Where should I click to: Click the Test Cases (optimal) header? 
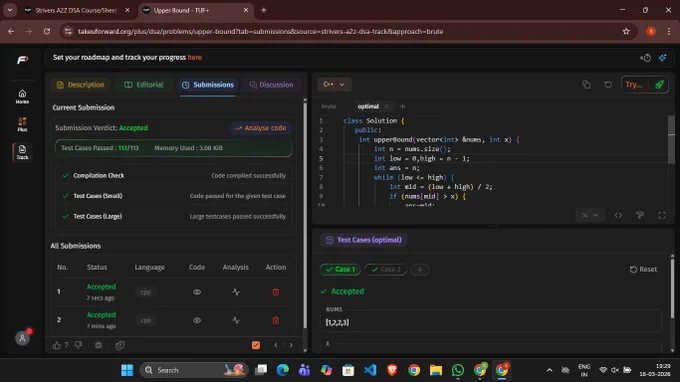tap(363, 240)
